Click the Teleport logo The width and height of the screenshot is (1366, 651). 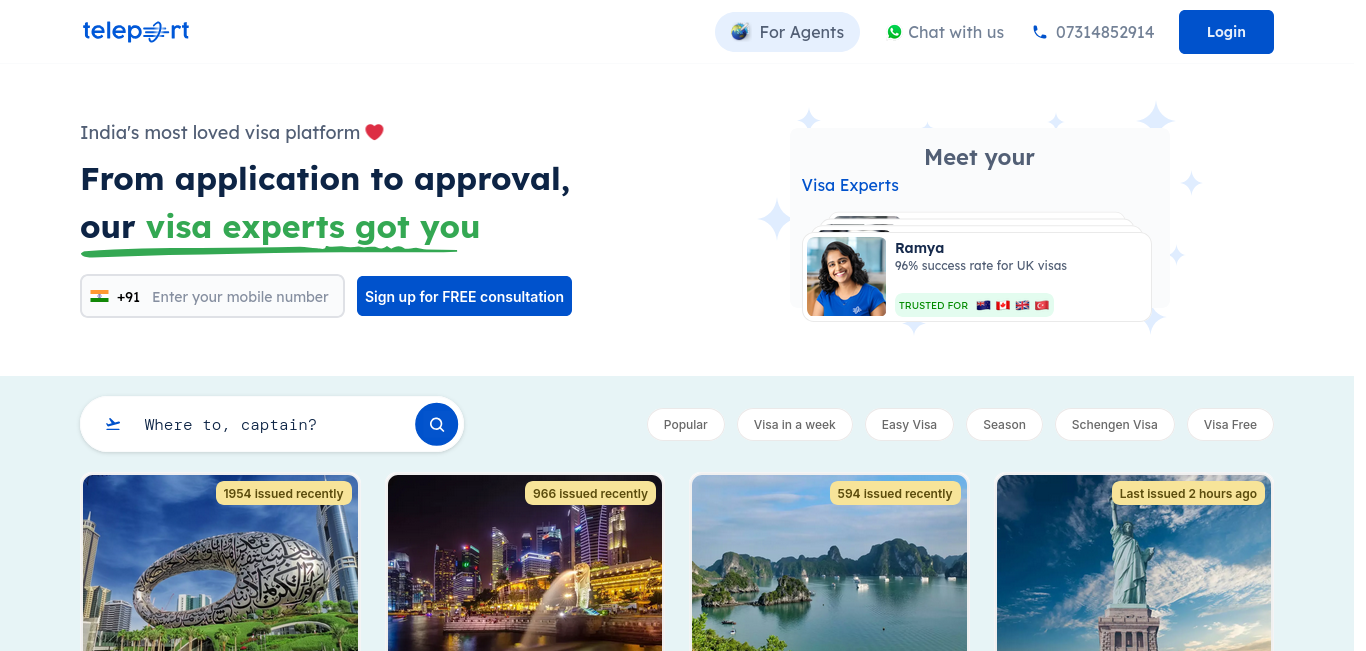136,32
